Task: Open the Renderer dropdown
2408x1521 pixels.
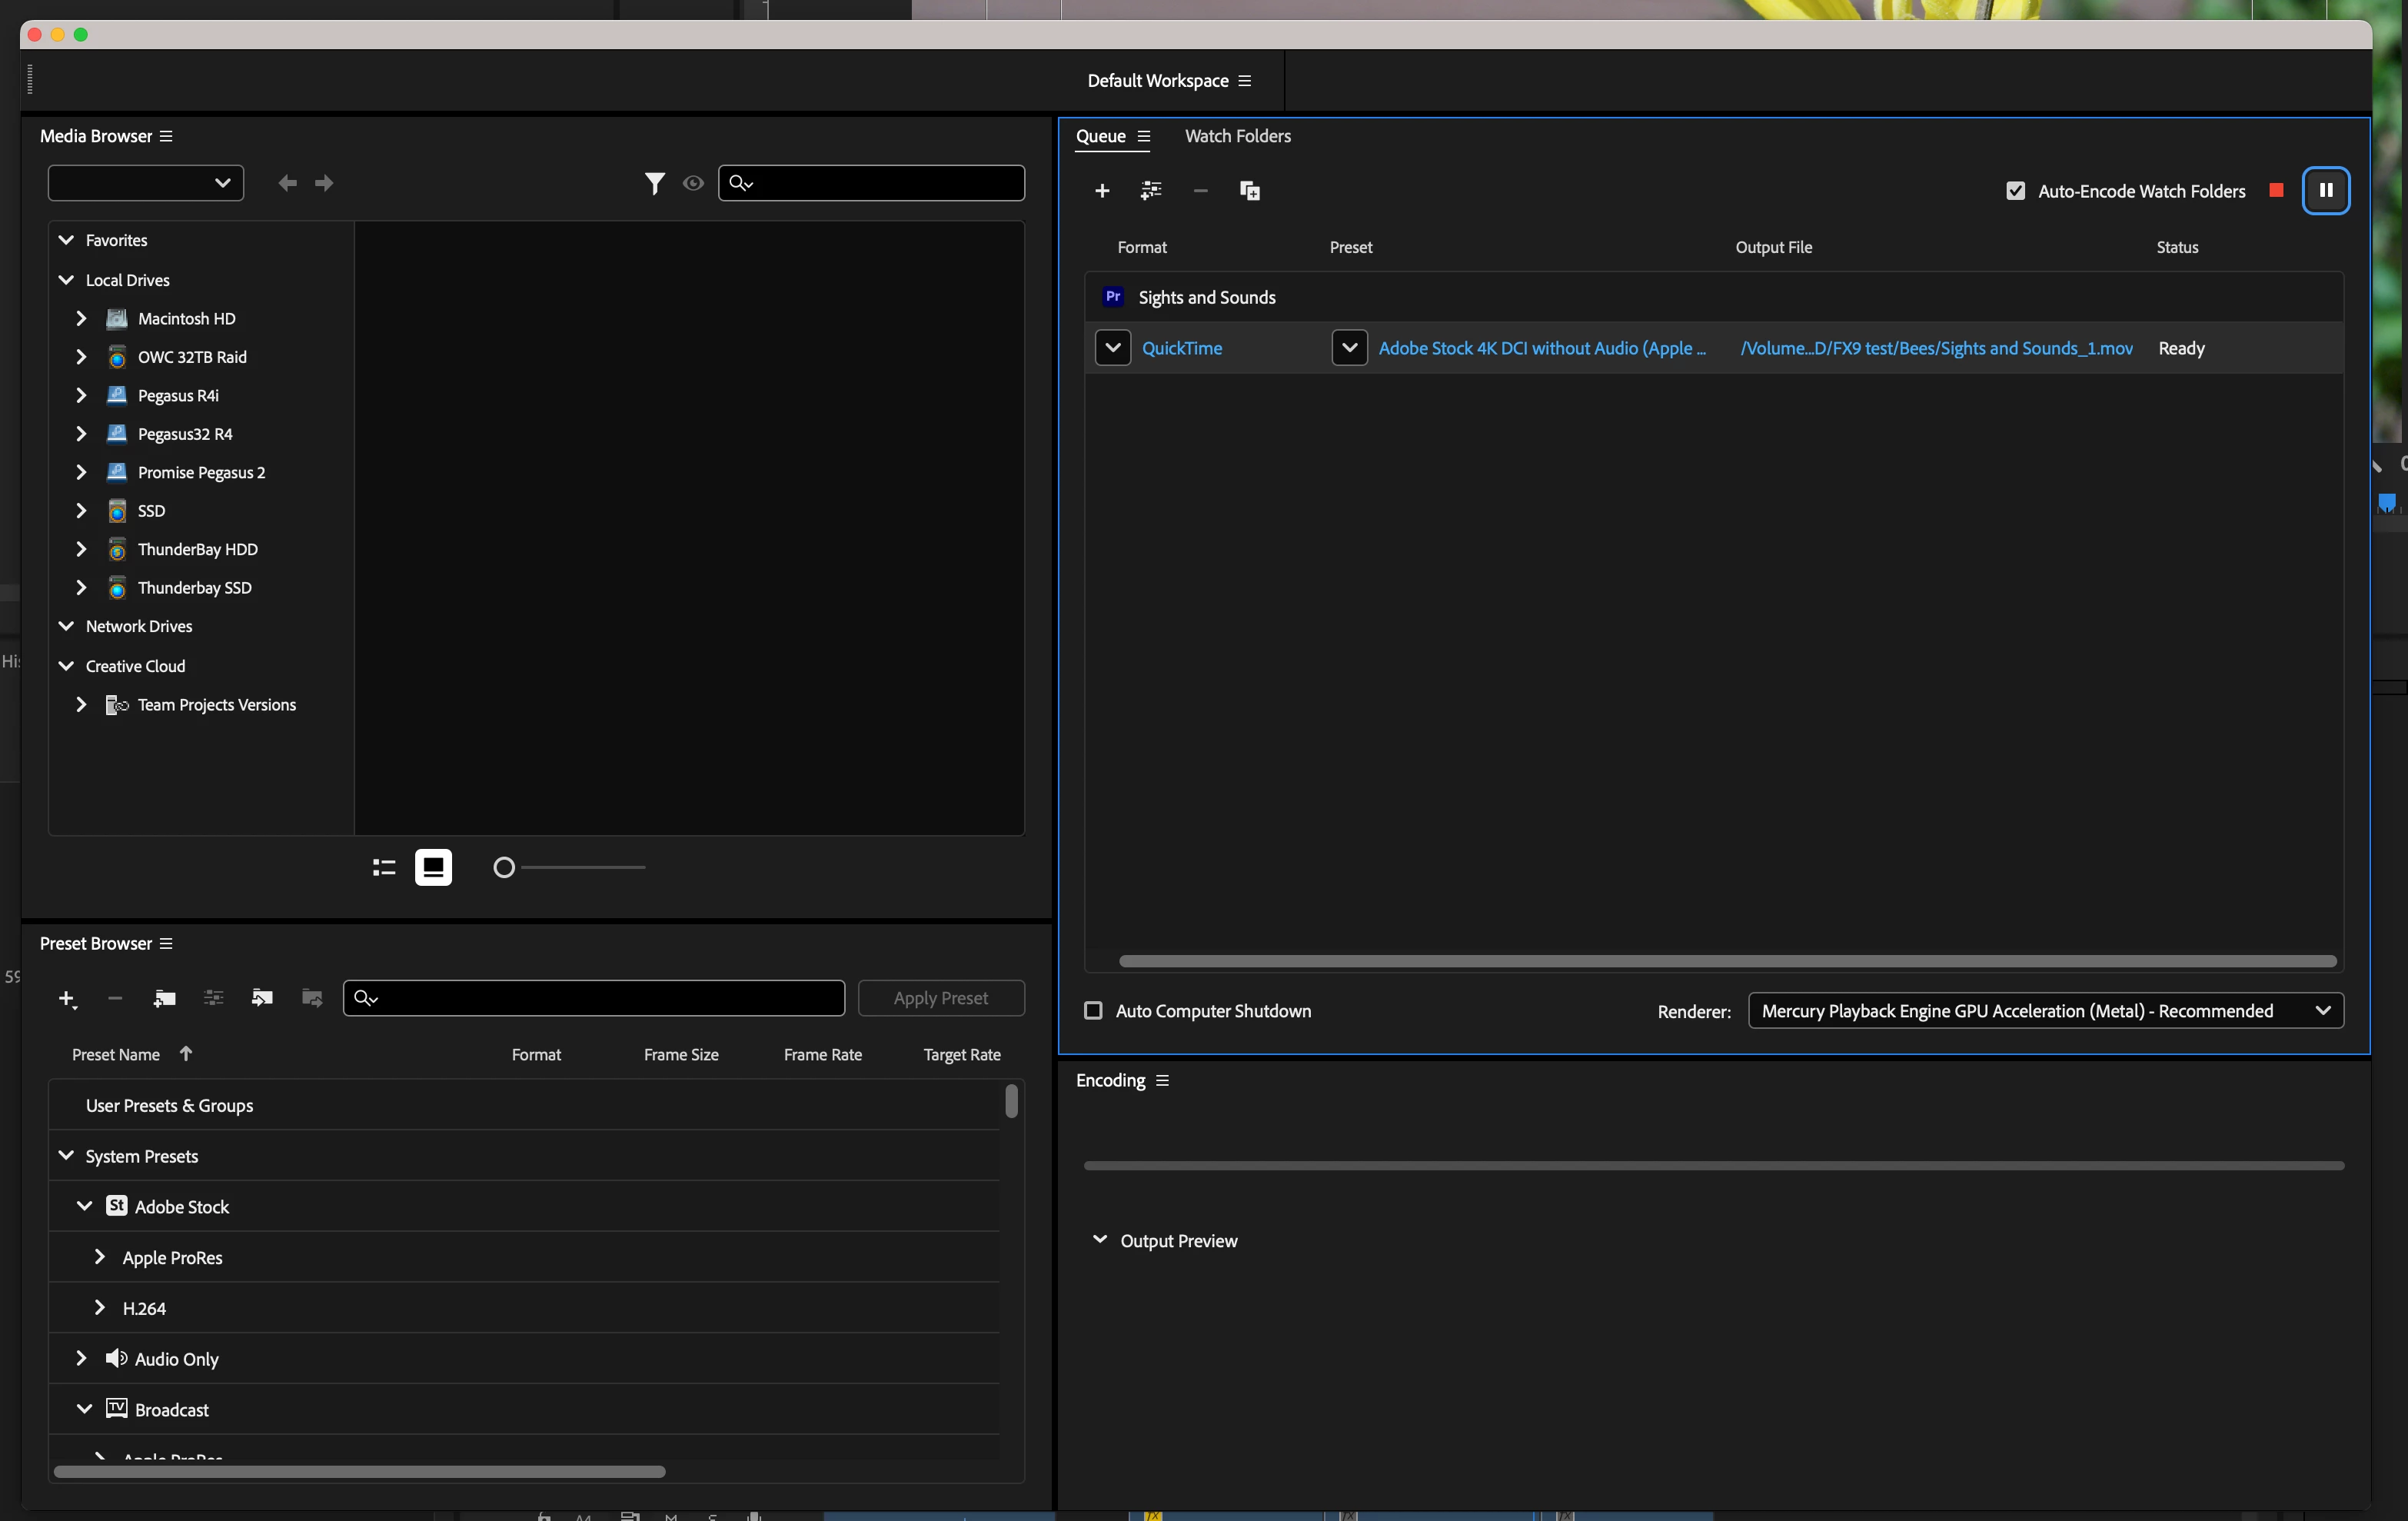Action: (2045, 1011)
